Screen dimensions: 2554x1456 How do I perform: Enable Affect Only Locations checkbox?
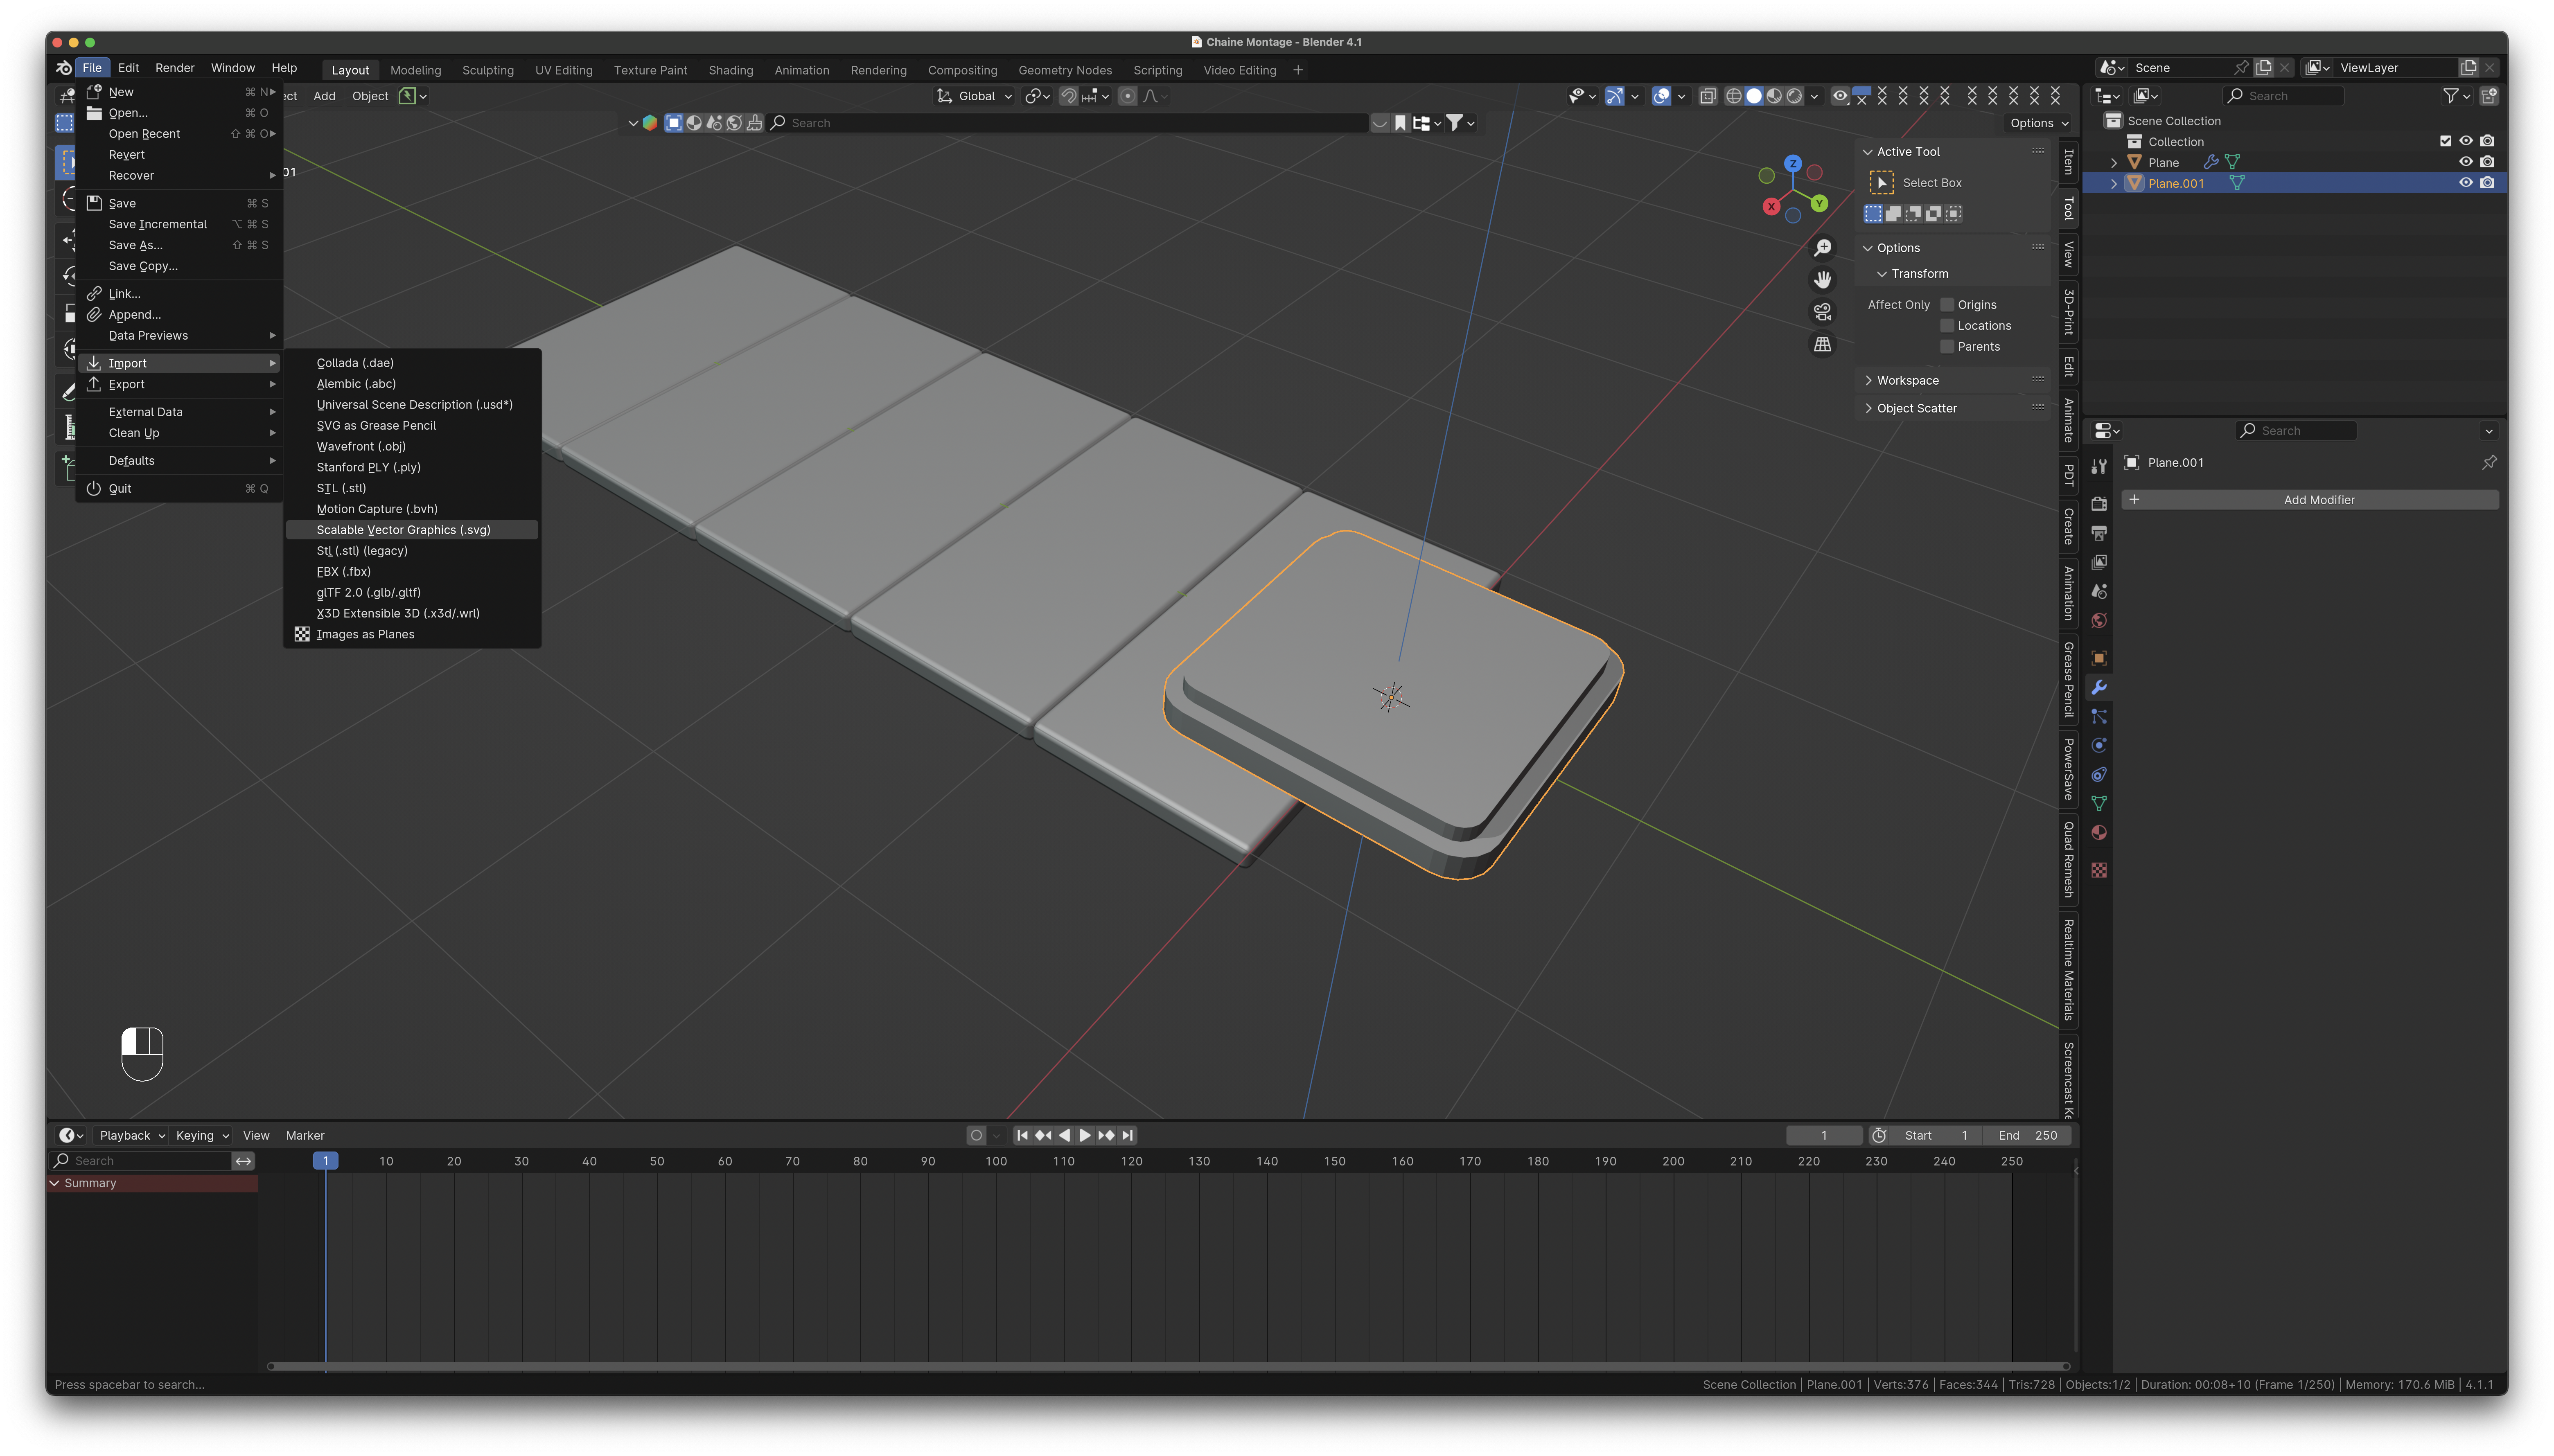pyautogui.click(x=1947, y=326)
